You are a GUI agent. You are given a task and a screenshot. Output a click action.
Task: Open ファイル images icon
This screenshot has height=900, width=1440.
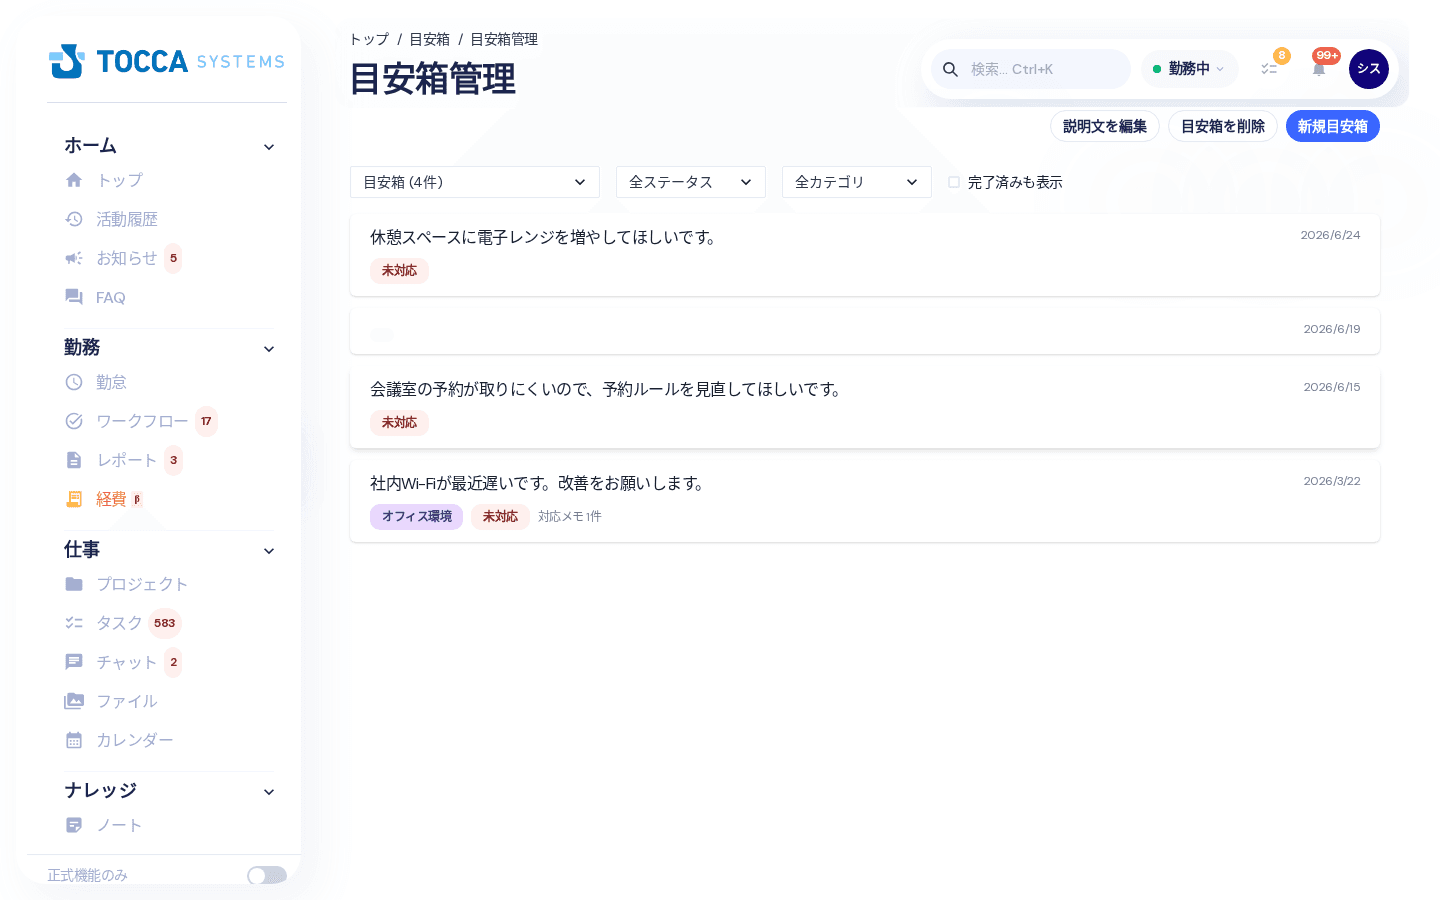pyautogui.click(x=74, y=701)
